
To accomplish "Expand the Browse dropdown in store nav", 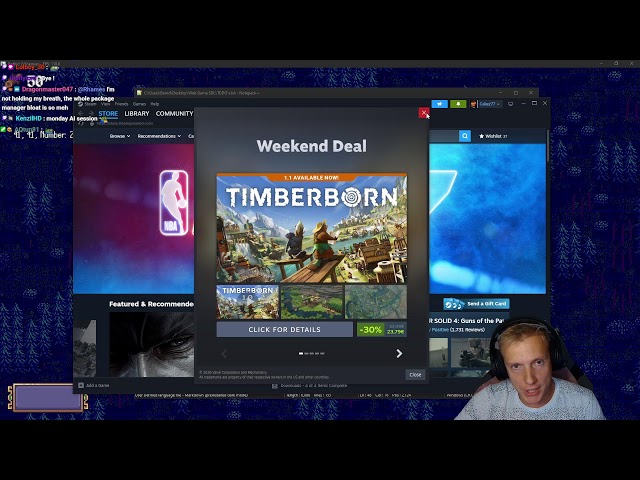I will [x=120, y=136].
